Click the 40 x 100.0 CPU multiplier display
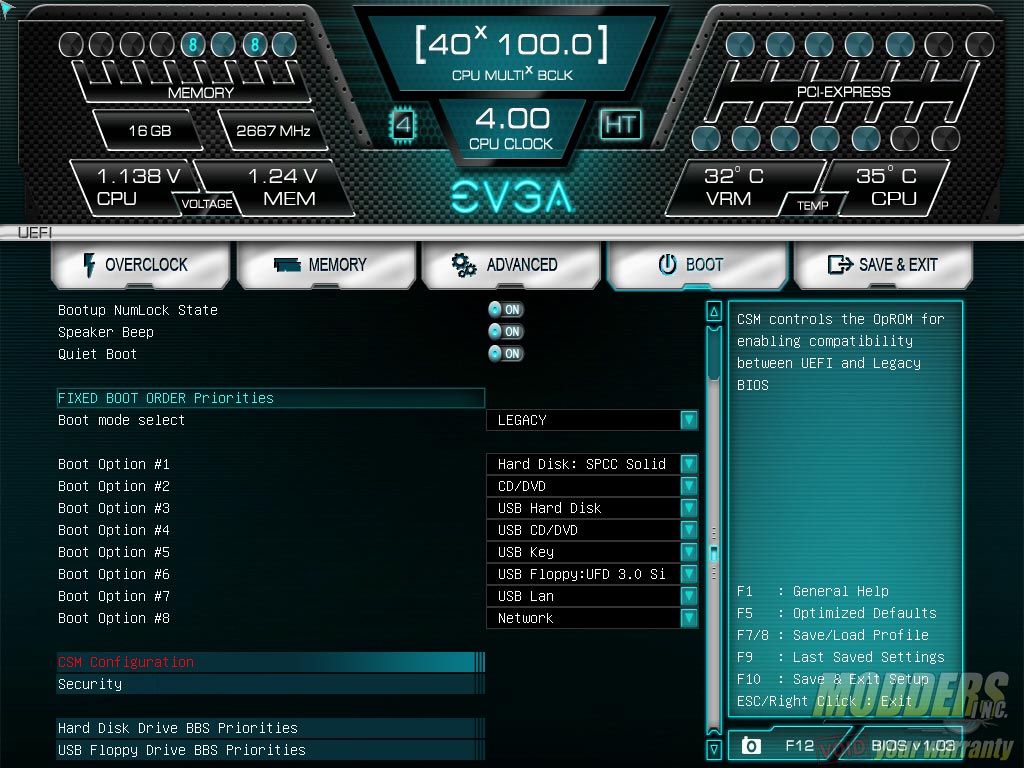The image size is (1024, 768). [x=512, y=54]
